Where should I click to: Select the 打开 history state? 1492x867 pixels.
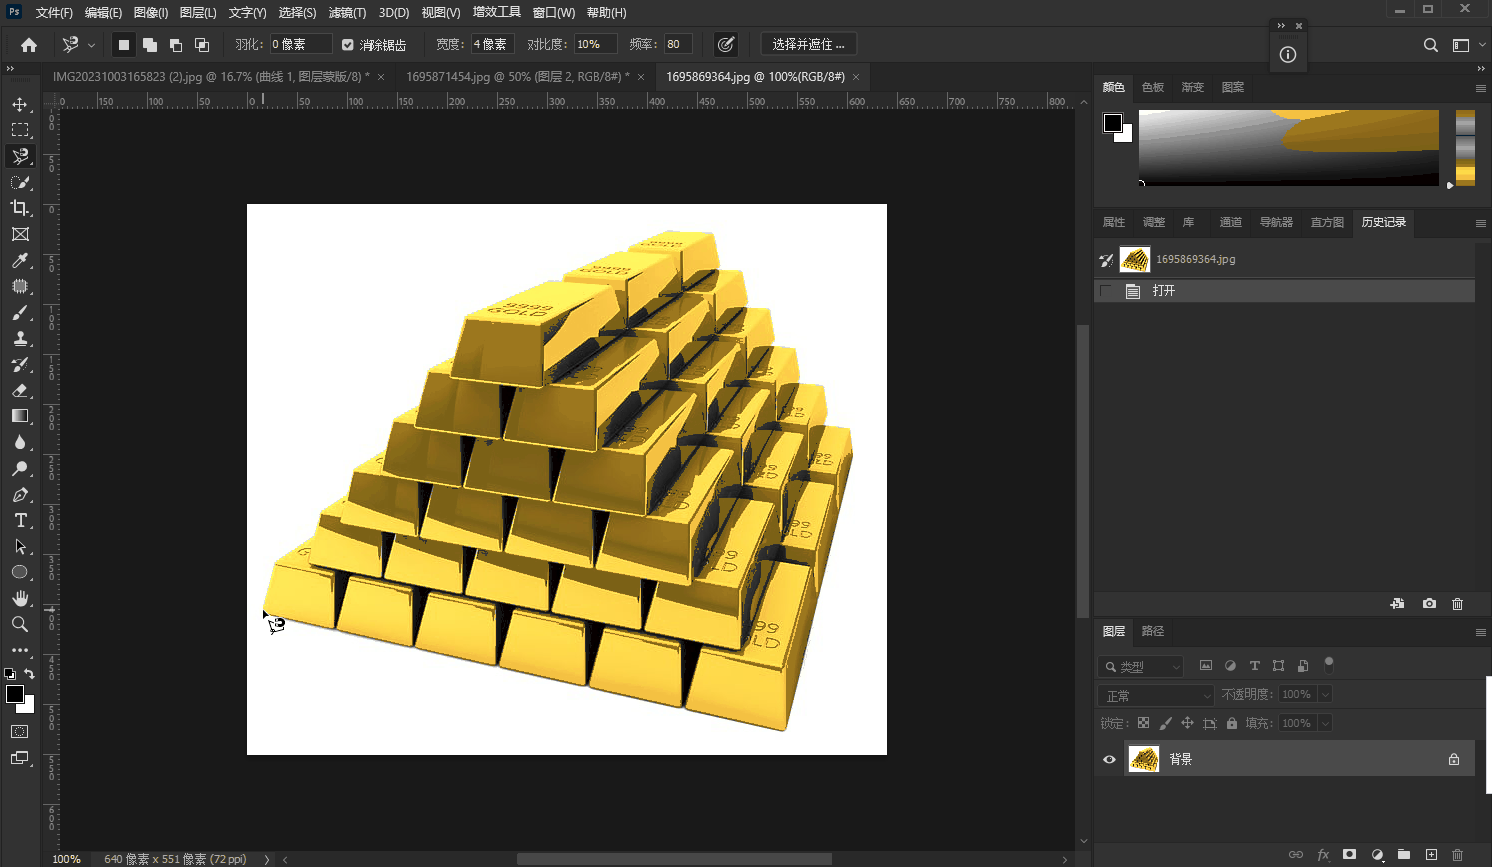1285,291
